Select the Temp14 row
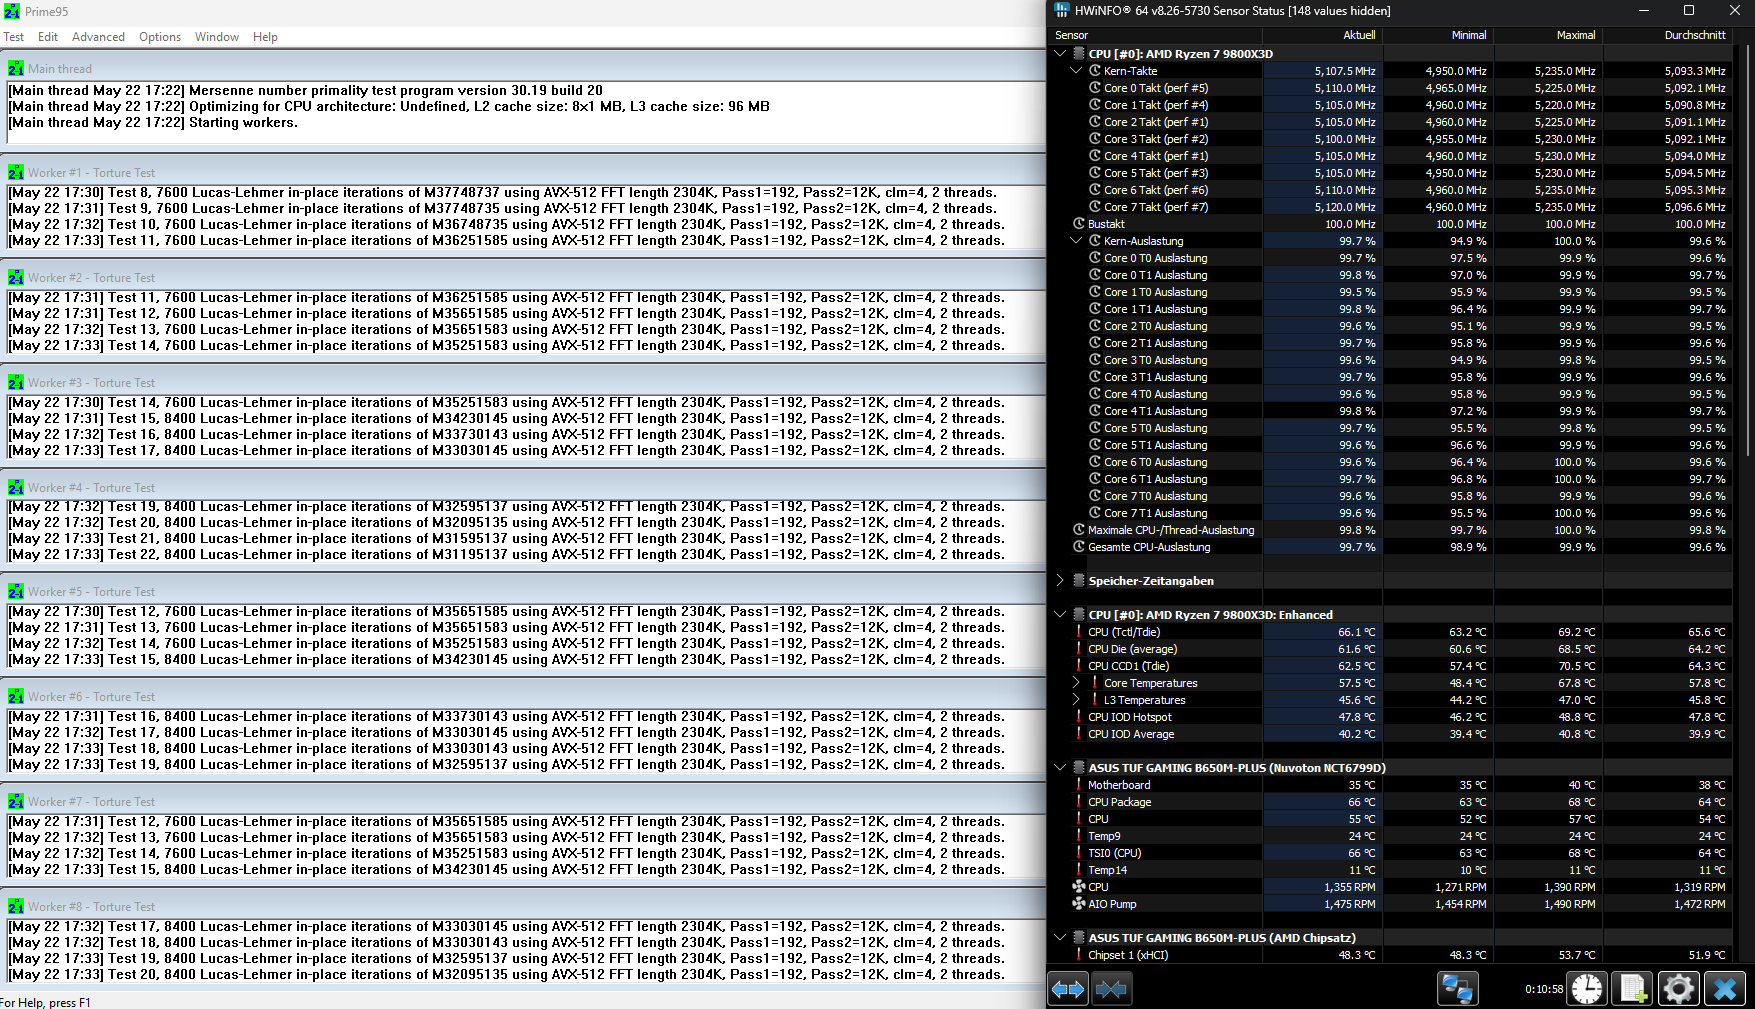 [1391, 870]
